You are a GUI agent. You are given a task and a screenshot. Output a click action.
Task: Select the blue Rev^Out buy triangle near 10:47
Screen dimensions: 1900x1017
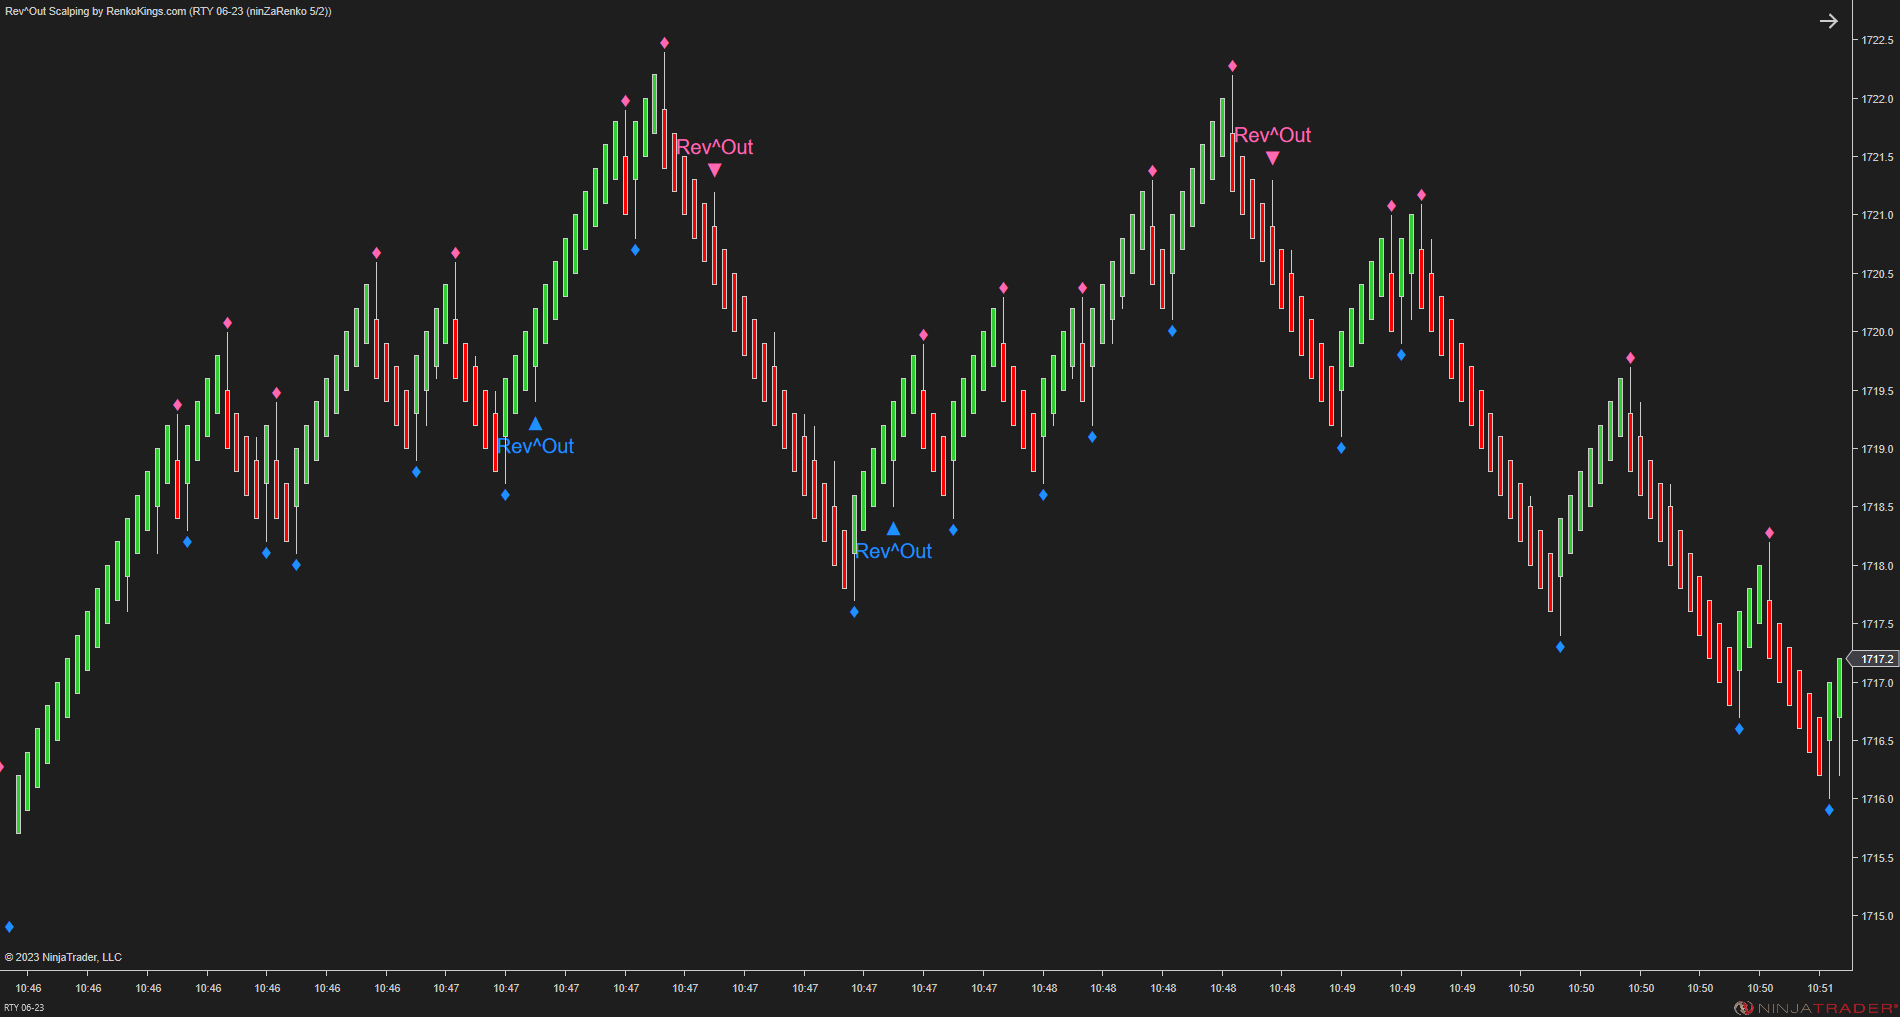point(536,424)
